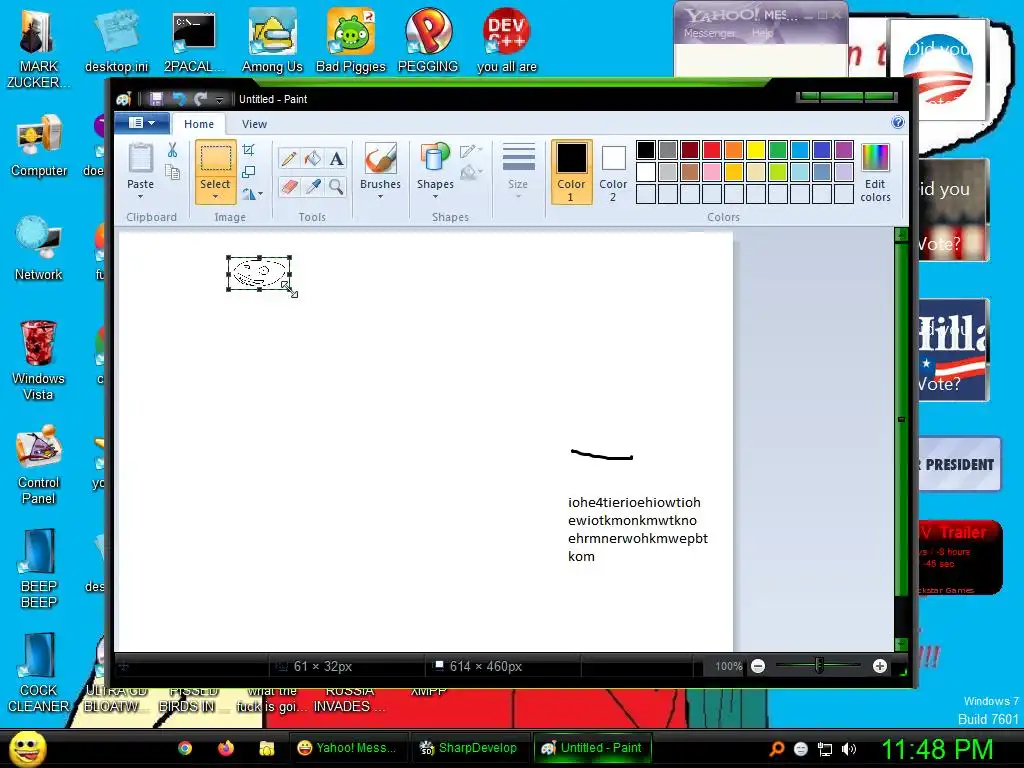Toggle Color 1 as active color
Image resolution: width=1024 pixels, height=768 pixels.
pyautogui.click(x=571, y=171)
